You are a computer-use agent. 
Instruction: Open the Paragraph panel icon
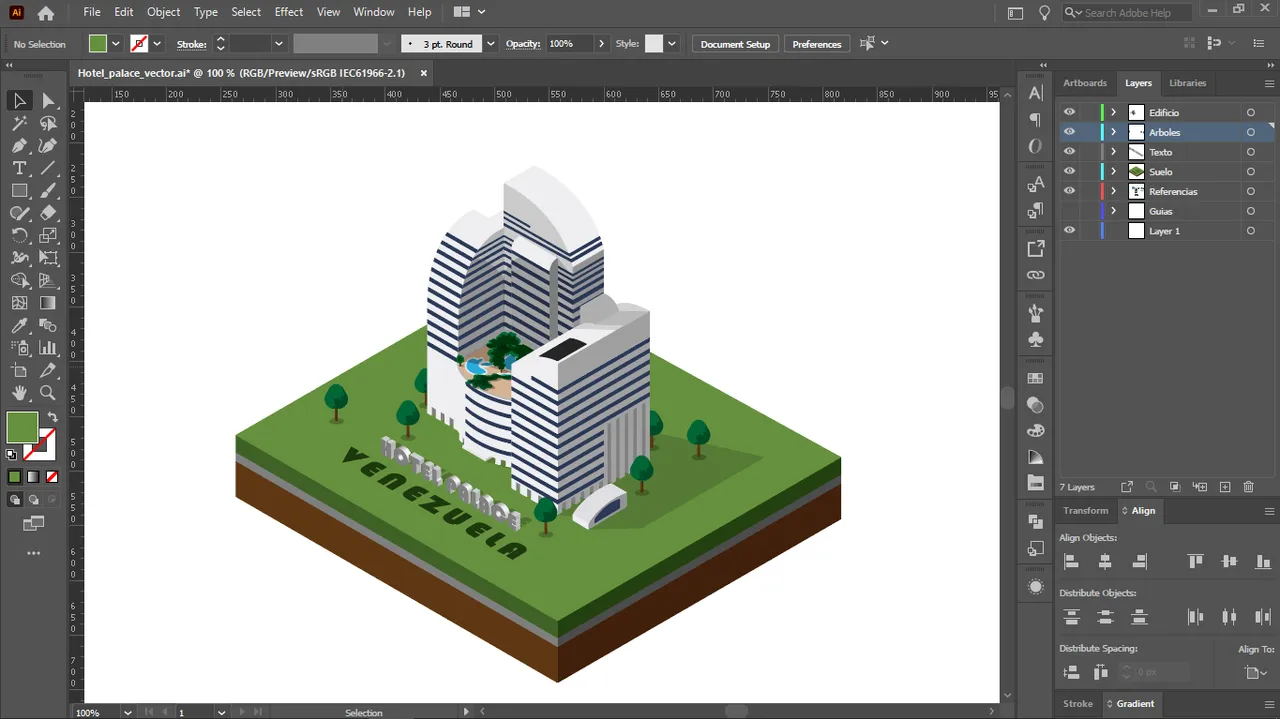click(x=1036, y=120)
